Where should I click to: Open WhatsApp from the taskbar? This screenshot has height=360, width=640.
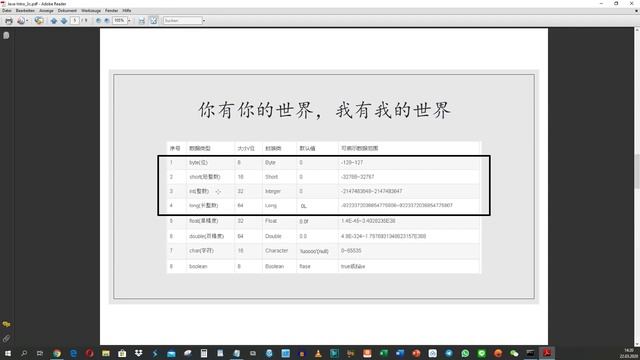click(x=465, y=353)
